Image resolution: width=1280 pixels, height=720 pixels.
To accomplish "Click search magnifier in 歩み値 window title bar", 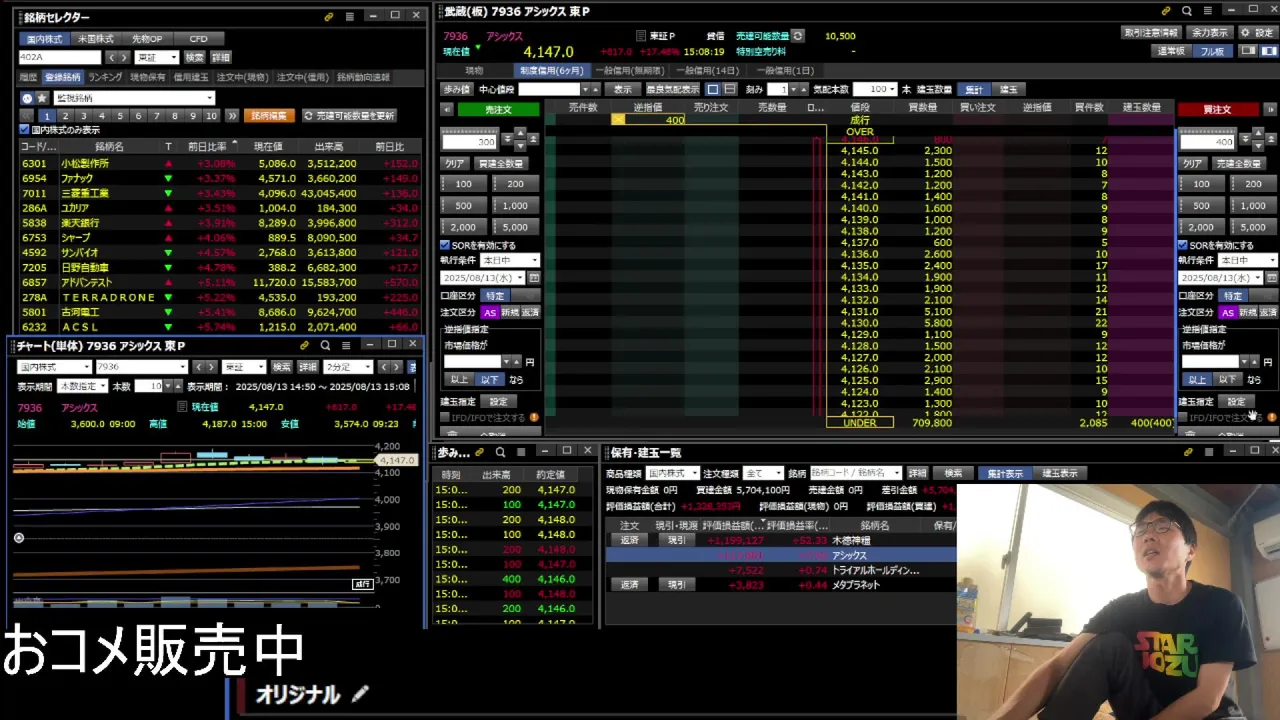I will coord(501,452).
